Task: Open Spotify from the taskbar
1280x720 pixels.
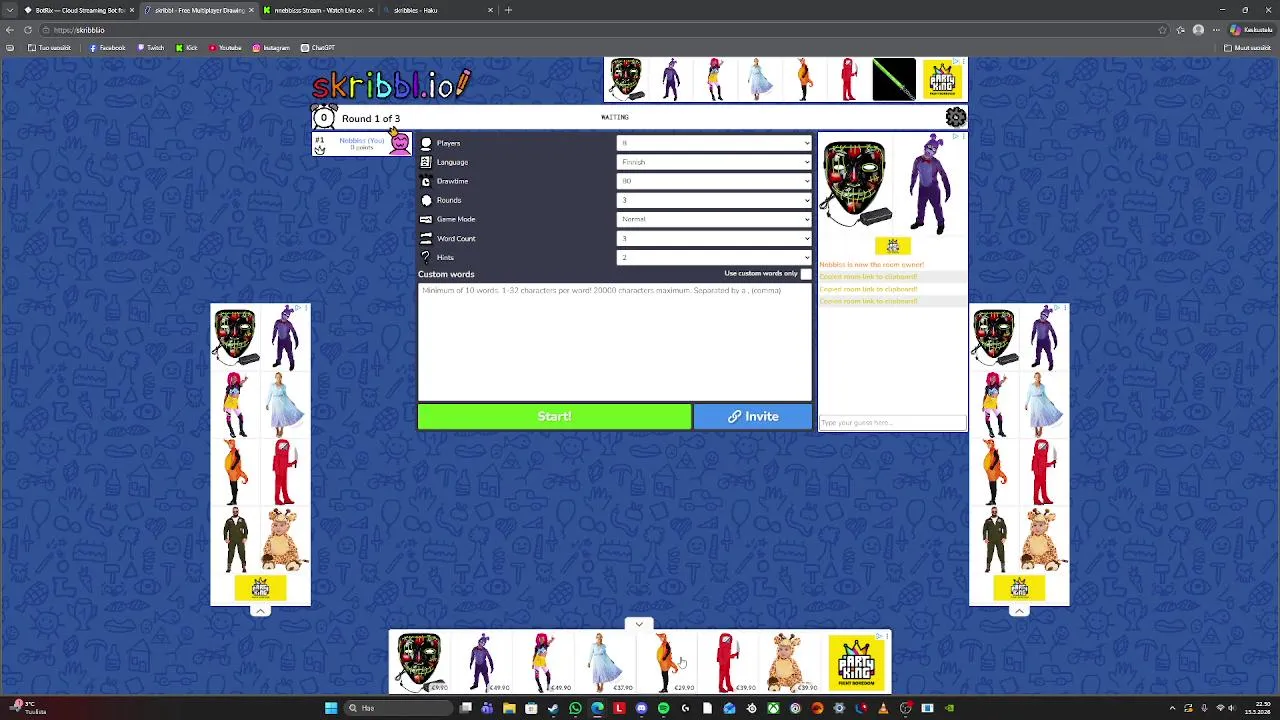Action: (663, 708)
